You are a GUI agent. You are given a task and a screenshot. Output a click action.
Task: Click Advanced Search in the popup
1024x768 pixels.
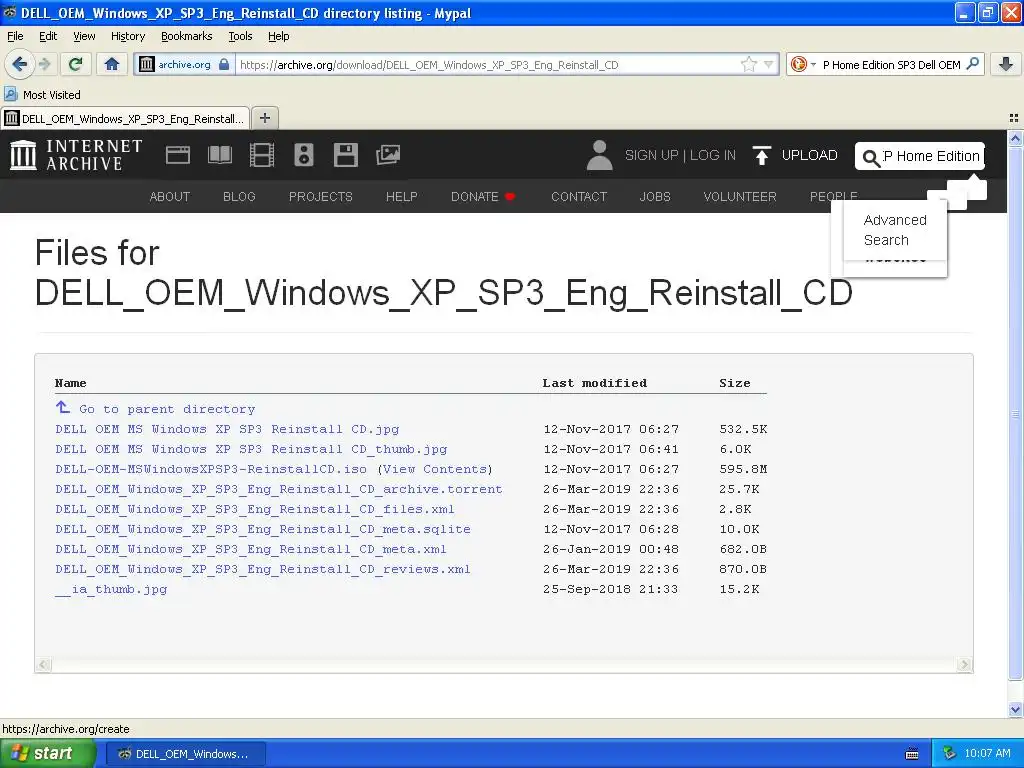tap(895, 230)
